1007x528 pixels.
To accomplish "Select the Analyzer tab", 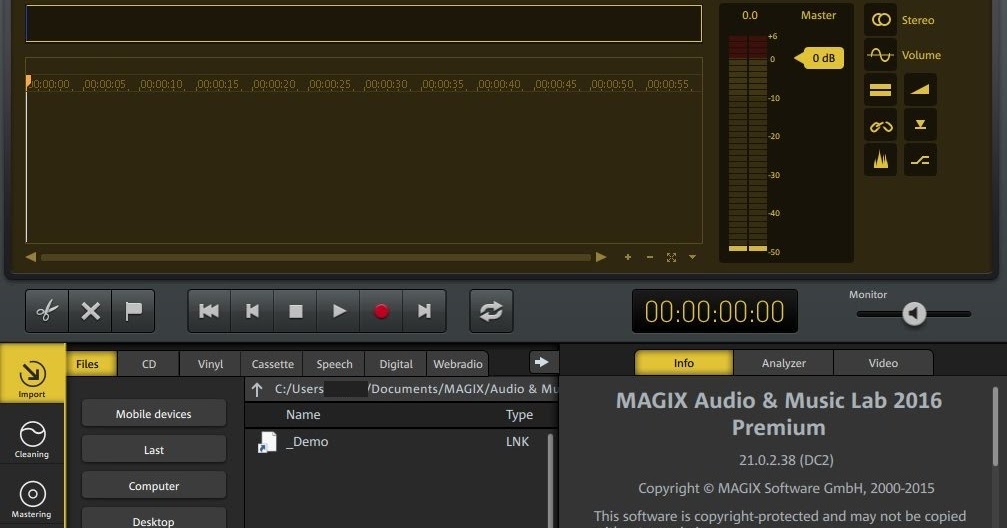I will click(x=784, y=363).
